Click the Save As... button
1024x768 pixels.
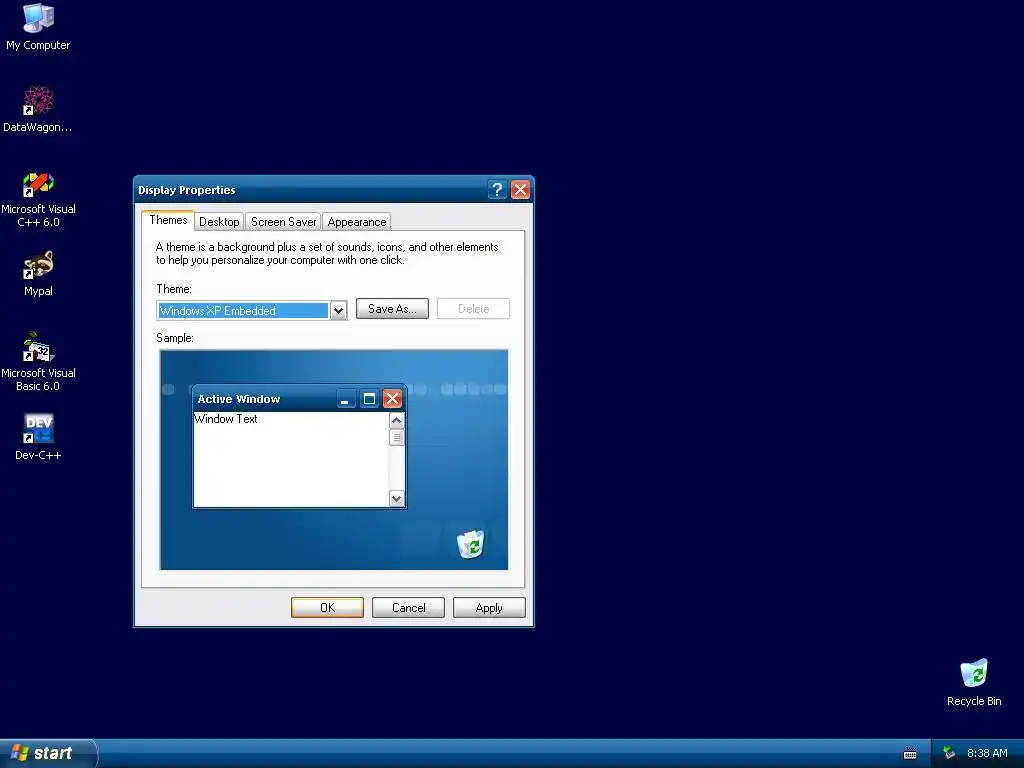click(x=392, y=309)
